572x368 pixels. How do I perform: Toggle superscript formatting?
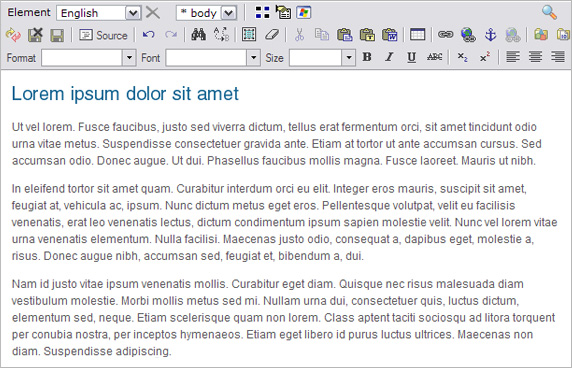click(x=485, y=57)
